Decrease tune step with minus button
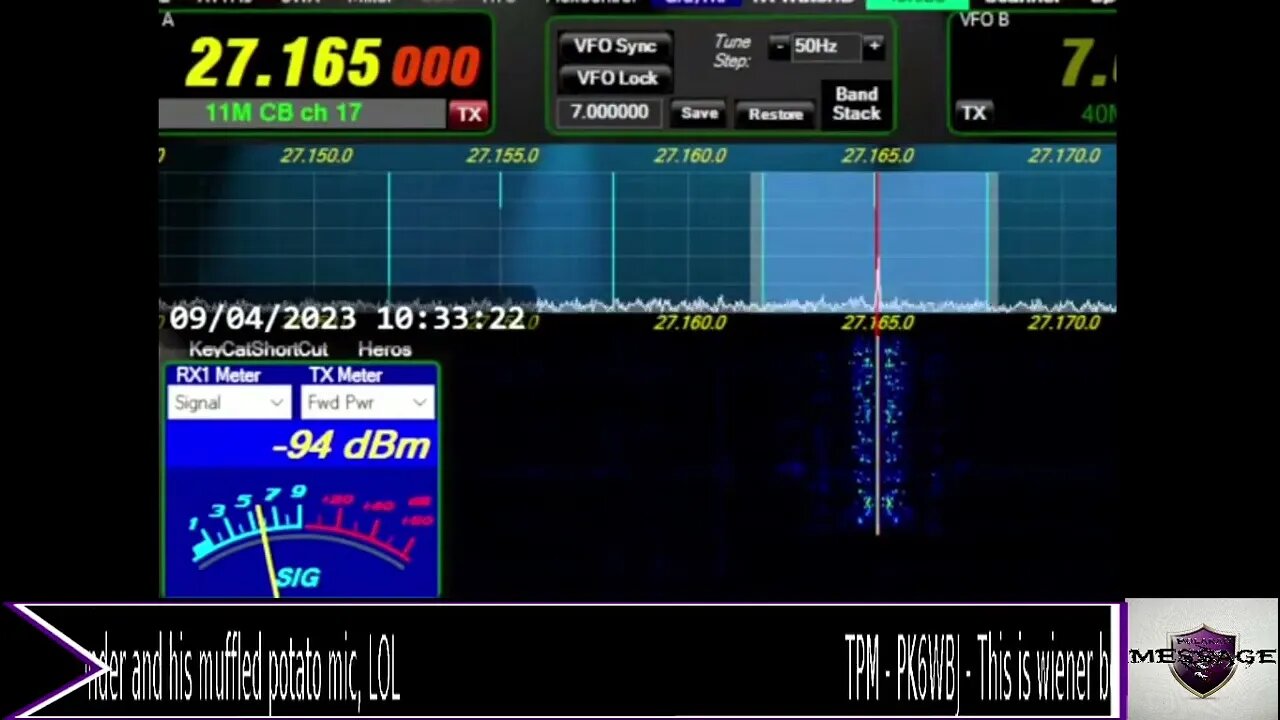 pos(779,46)
